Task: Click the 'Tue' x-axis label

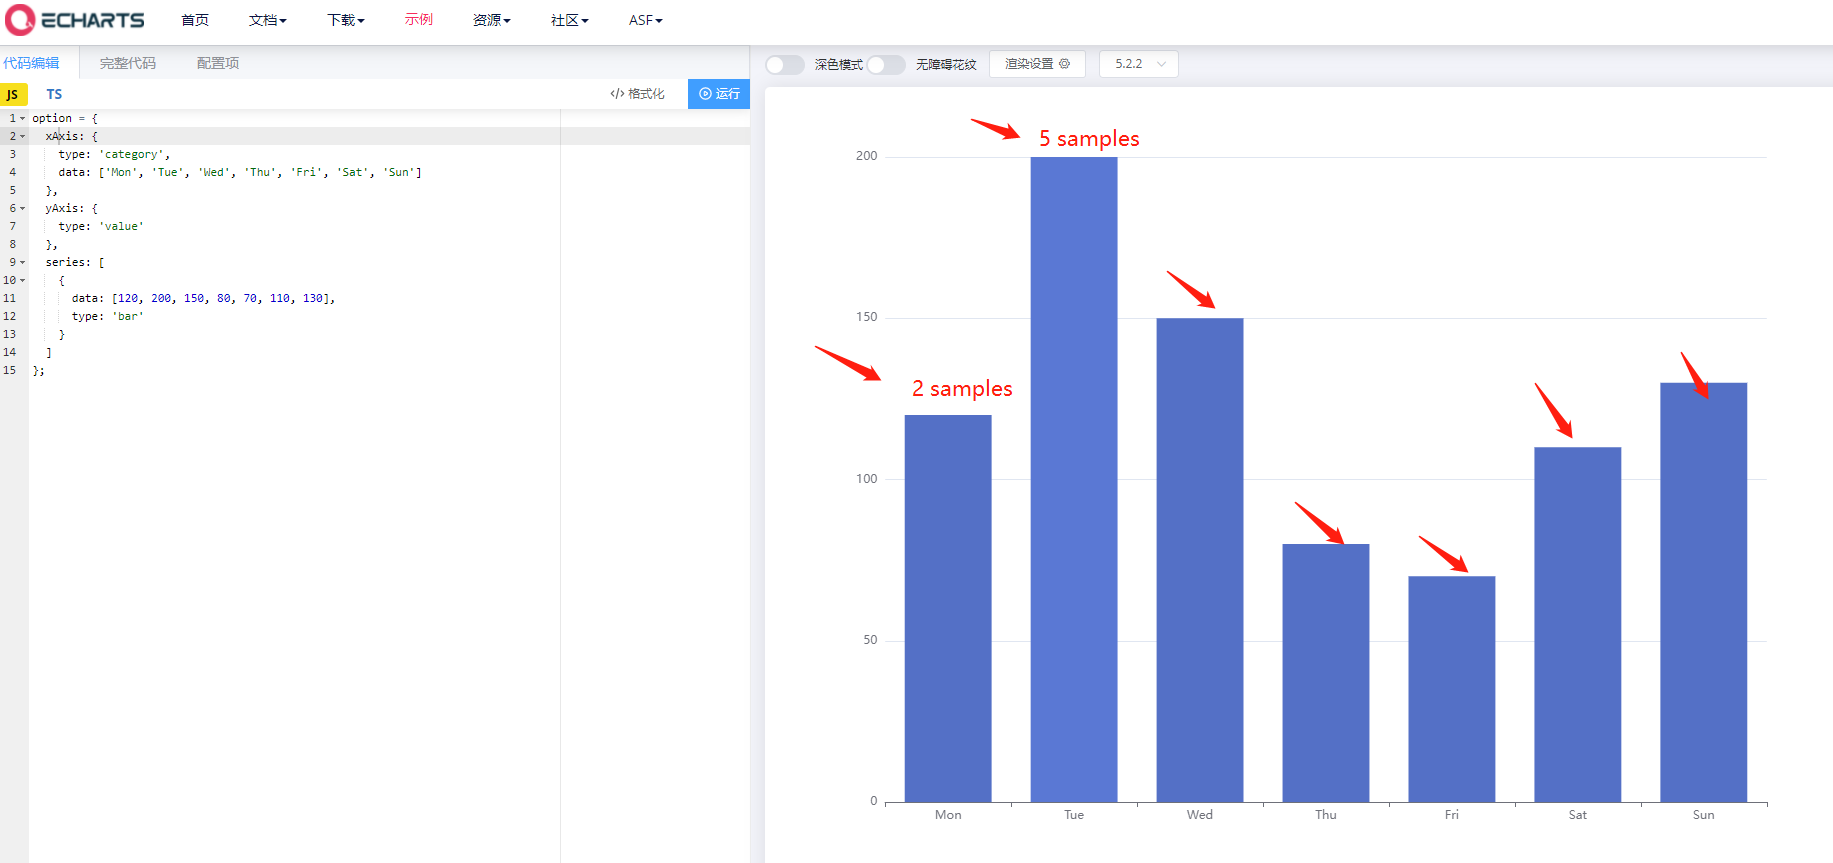Action: pyautogui.click(x=1074, y=815)
